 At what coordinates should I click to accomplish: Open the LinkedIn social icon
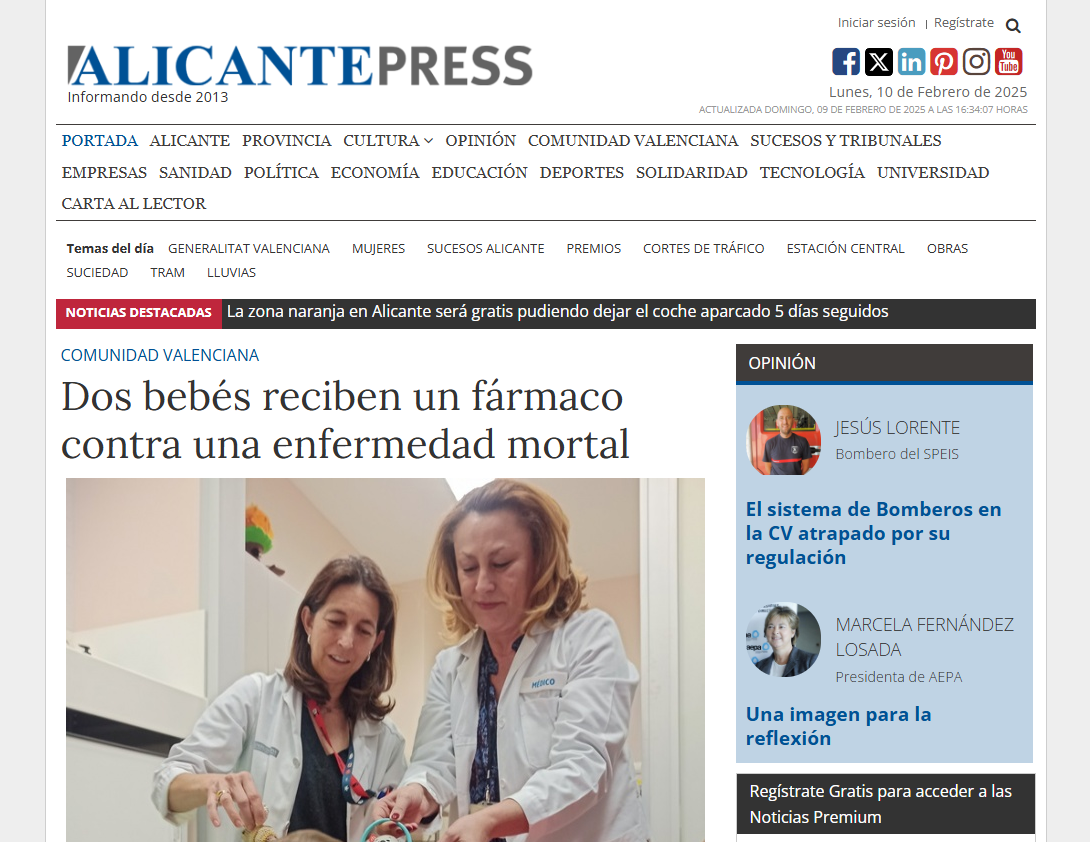(x=911, y=62)
